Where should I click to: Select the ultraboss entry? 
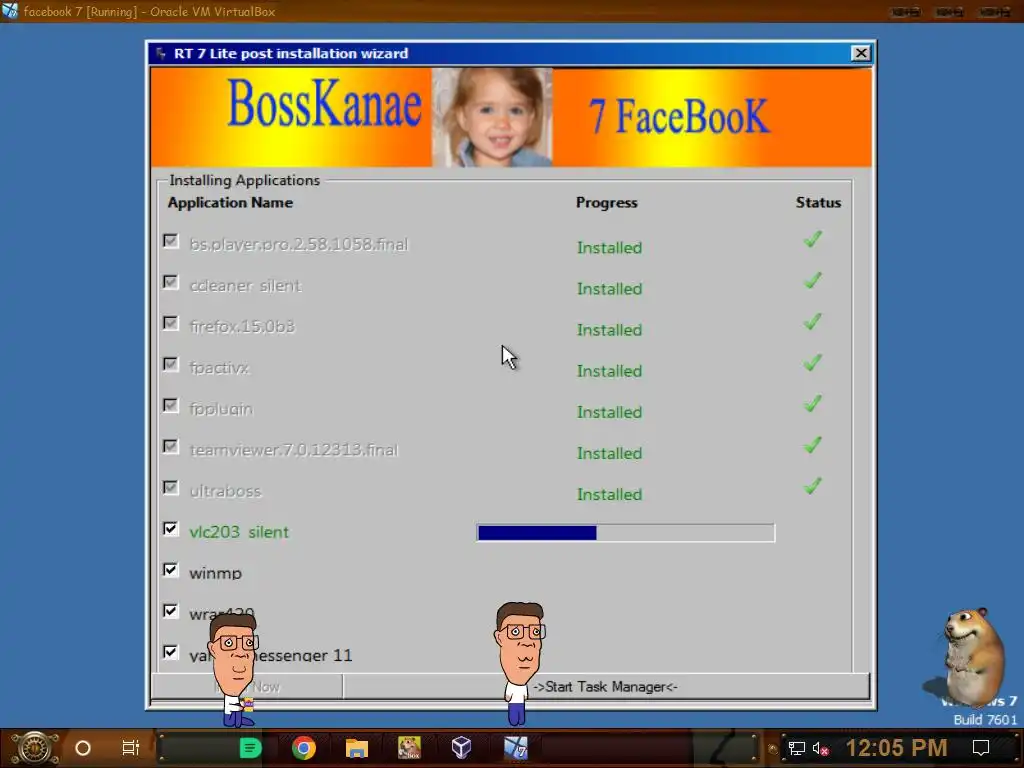tap(225, 491)
